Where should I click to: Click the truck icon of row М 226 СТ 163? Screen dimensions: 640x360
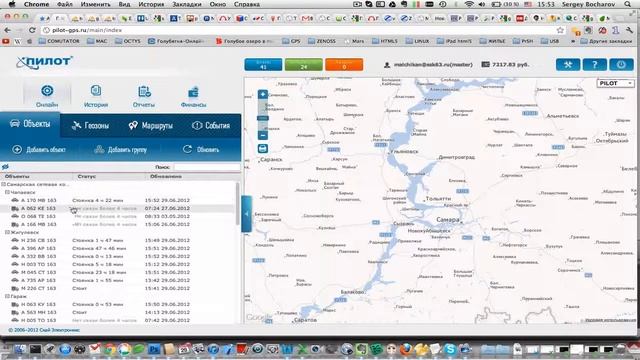tap(15, 288)
